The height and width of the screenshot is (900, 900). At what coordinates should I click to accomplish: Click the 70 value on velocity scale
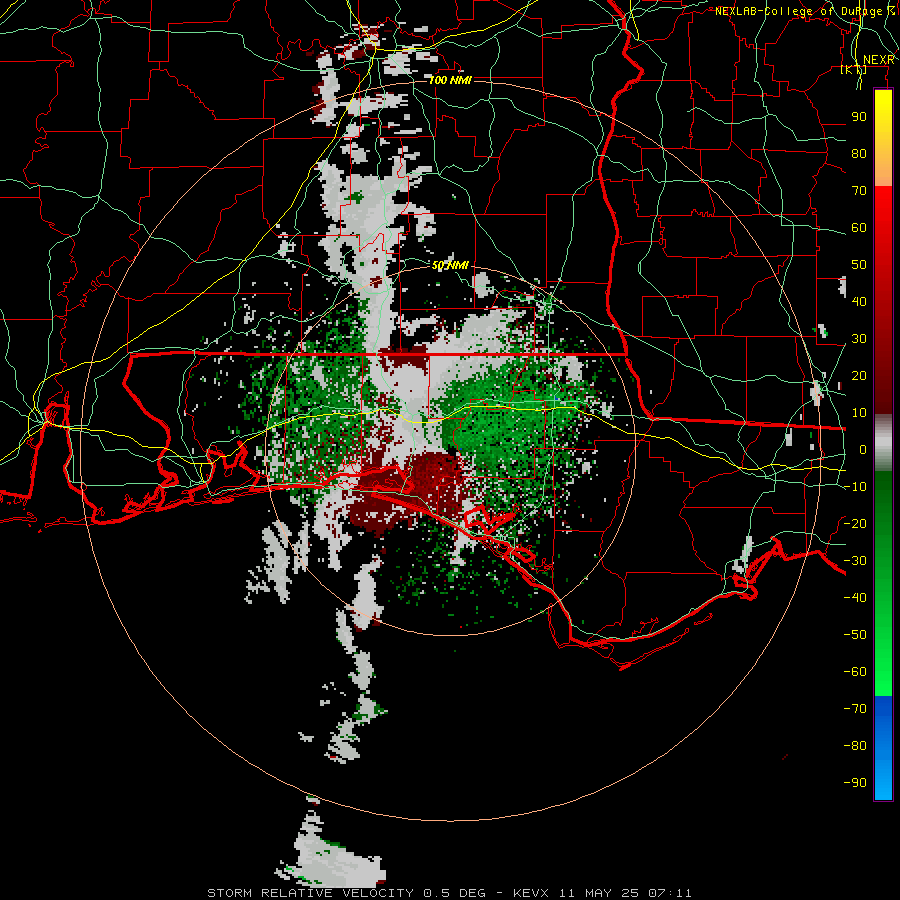859,191
